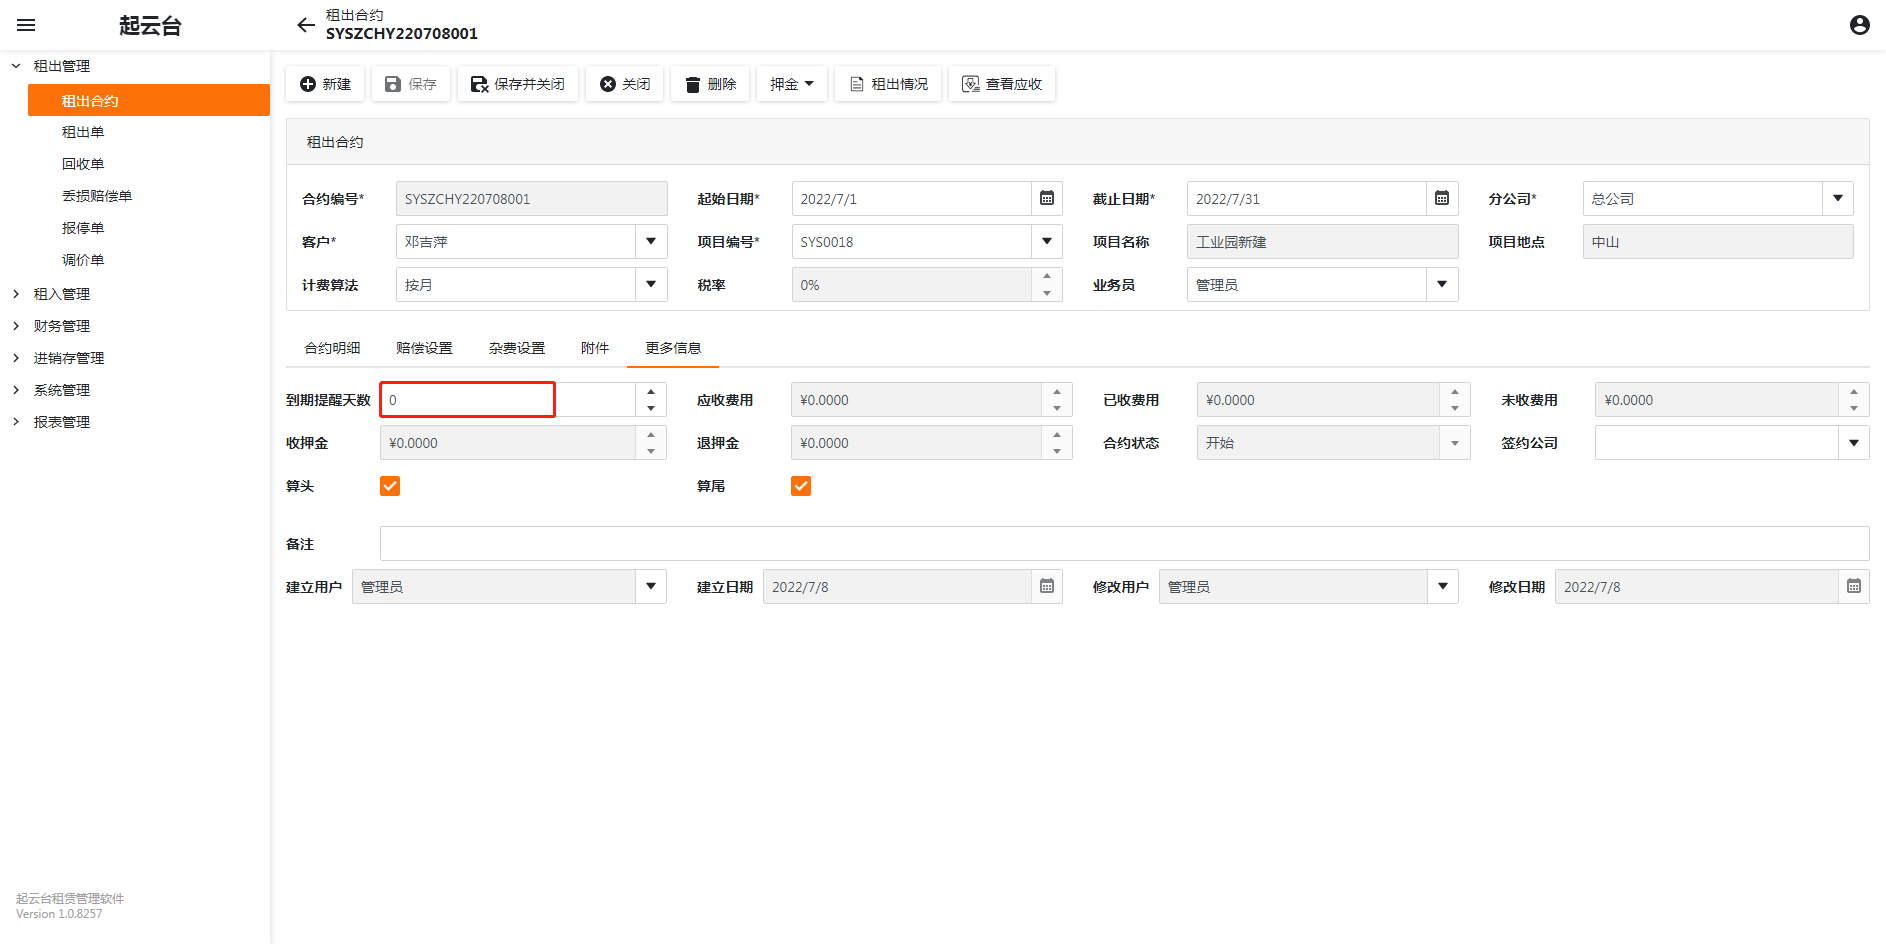This screenshot has height=944, width=1886.
Task: Increase 应收费用 spinner value
Action: [1057, 392]
